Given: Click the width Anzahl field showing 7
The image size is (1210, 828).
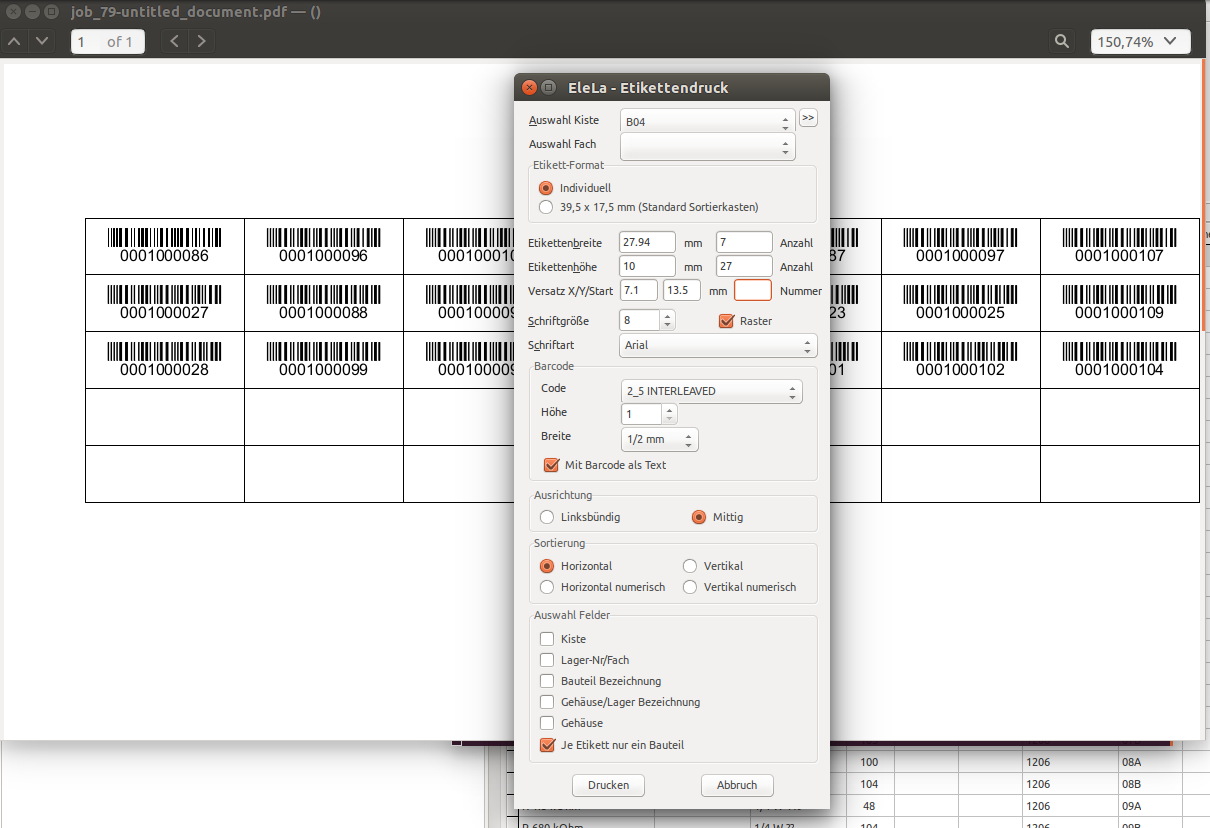Looking at the screenshot, I should 744,242.
